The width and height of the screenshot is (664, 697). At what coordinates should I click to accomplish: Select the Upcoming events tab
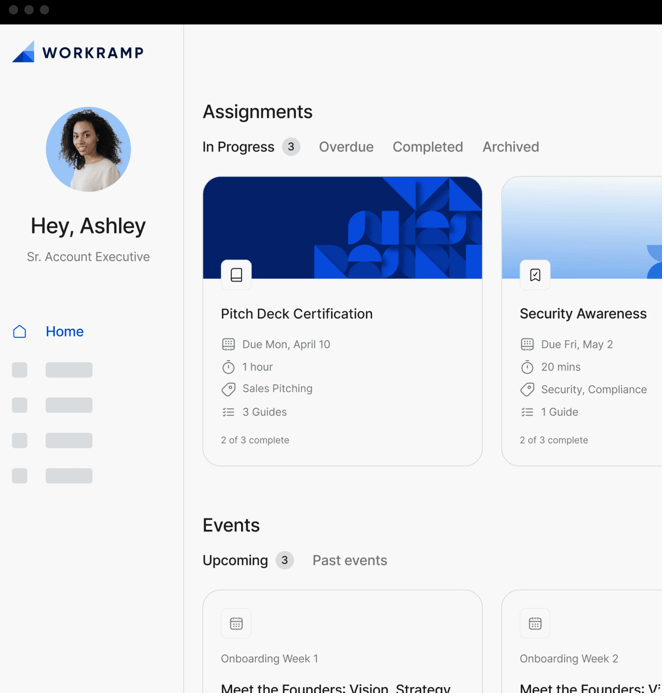point(235,561)
